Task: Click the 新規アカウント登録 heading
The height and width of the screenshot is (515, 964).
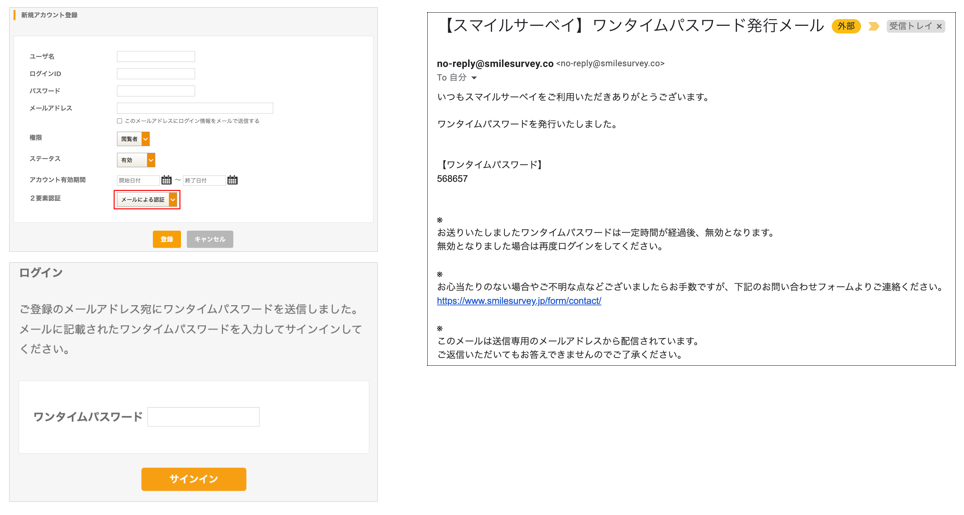Action: pos(49,15)
